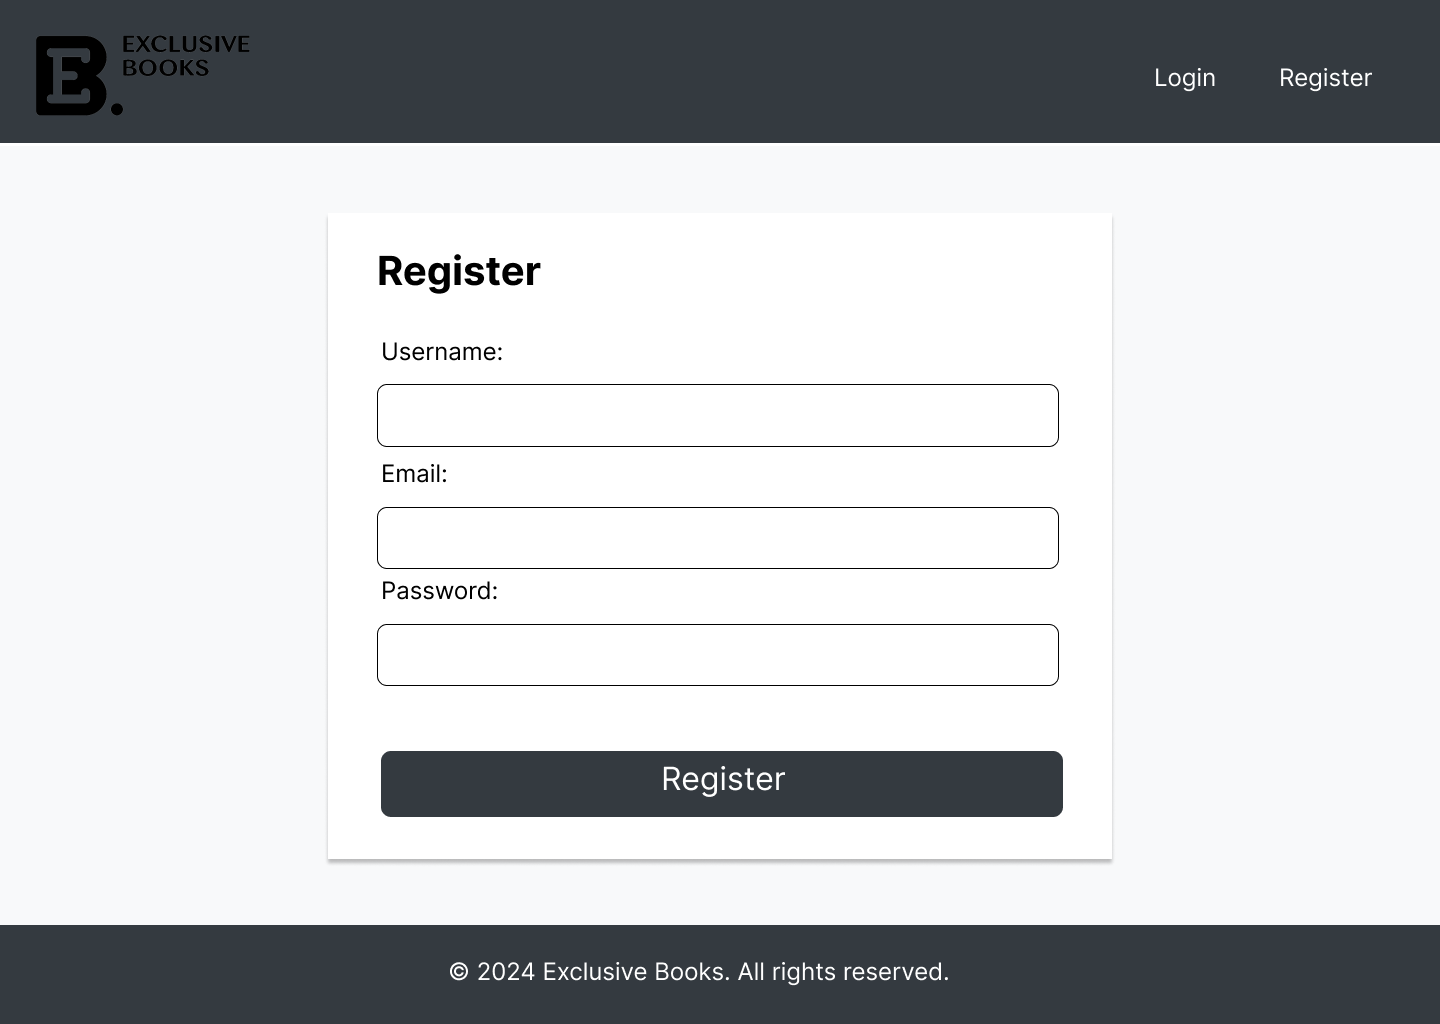This screenshot has height=1024, width=1440.
Task: Focus the Username input field
Action: 717,415
